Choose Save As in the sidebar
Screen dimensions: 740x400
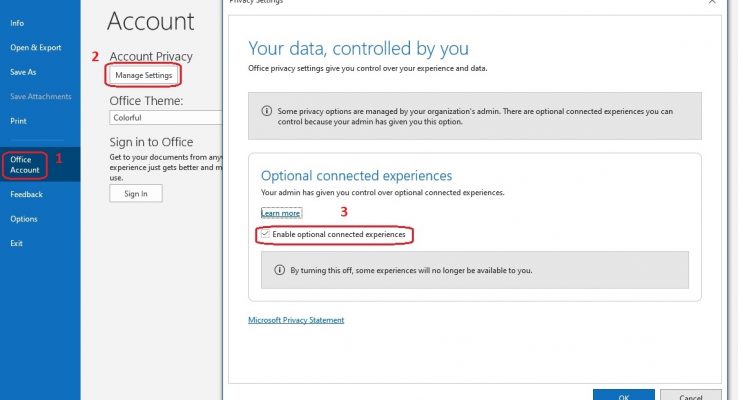pos(23,72)
